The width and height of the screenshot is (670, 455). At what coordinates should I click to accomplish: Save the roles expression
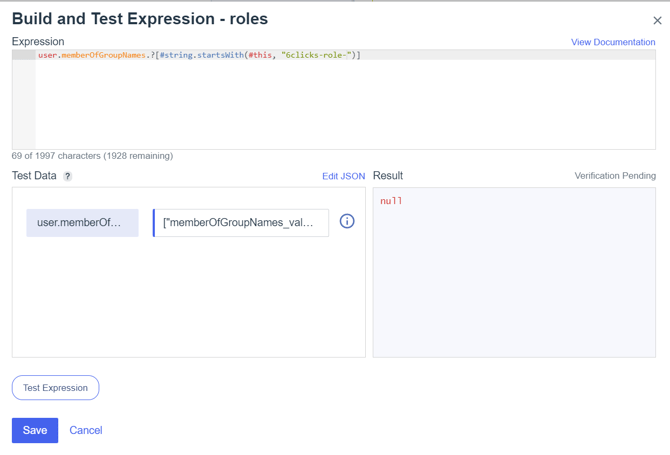tap(35, 430)
